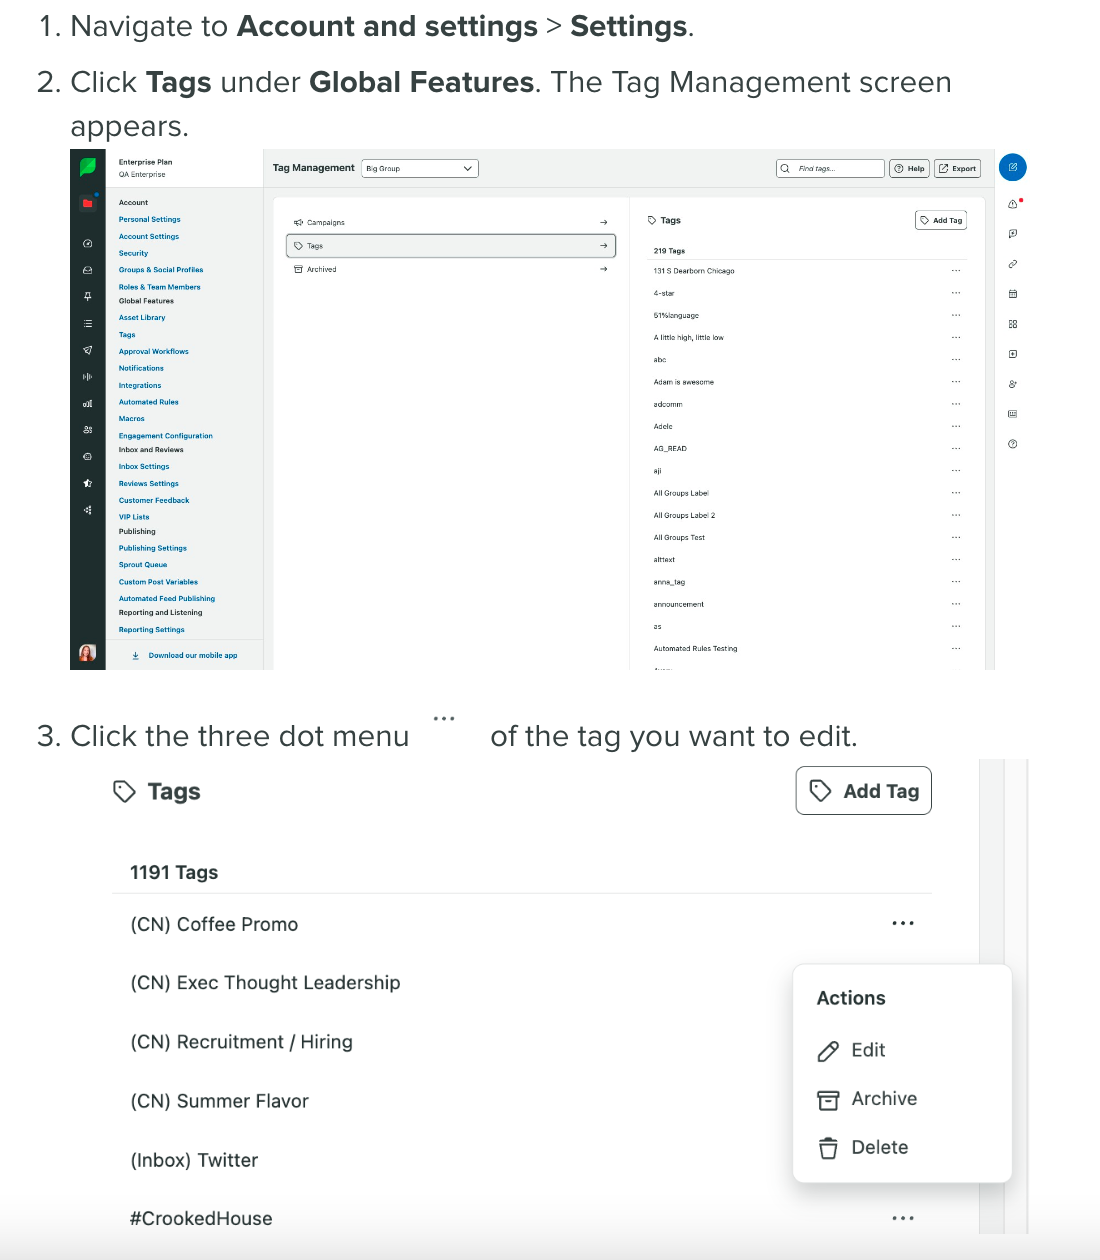Open the Approval Workflows settings link
This screenshot has width=1100, height=1260.
click(x=153, y=351)
